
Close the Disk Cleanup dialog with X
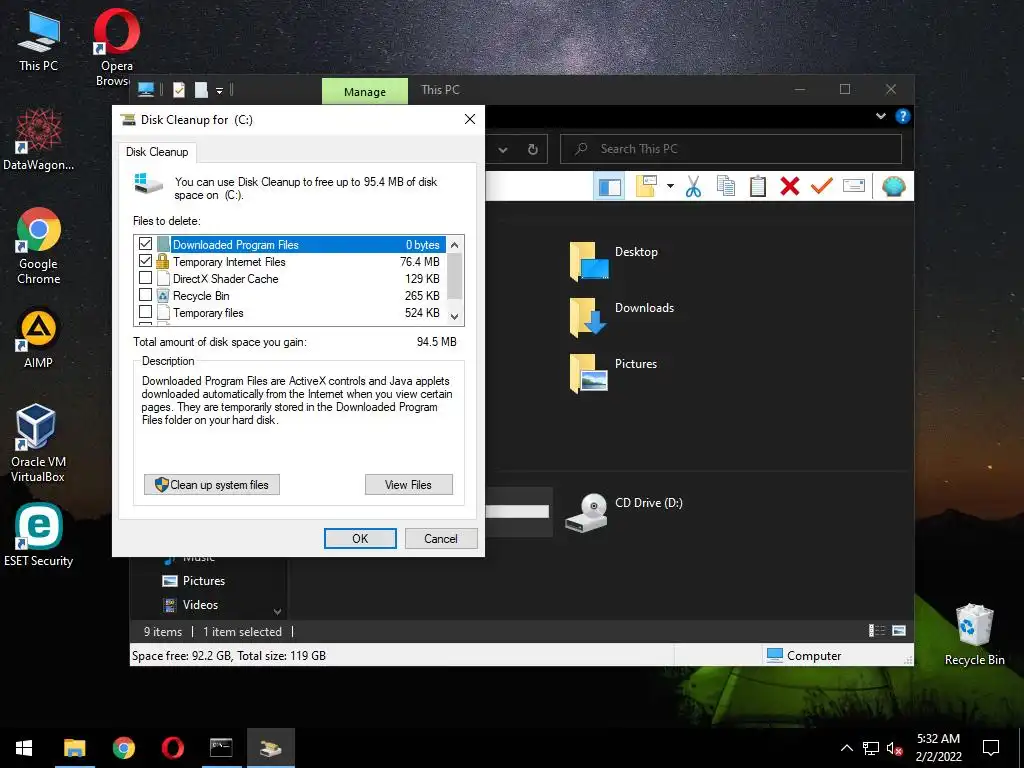[x=470, y=119]
